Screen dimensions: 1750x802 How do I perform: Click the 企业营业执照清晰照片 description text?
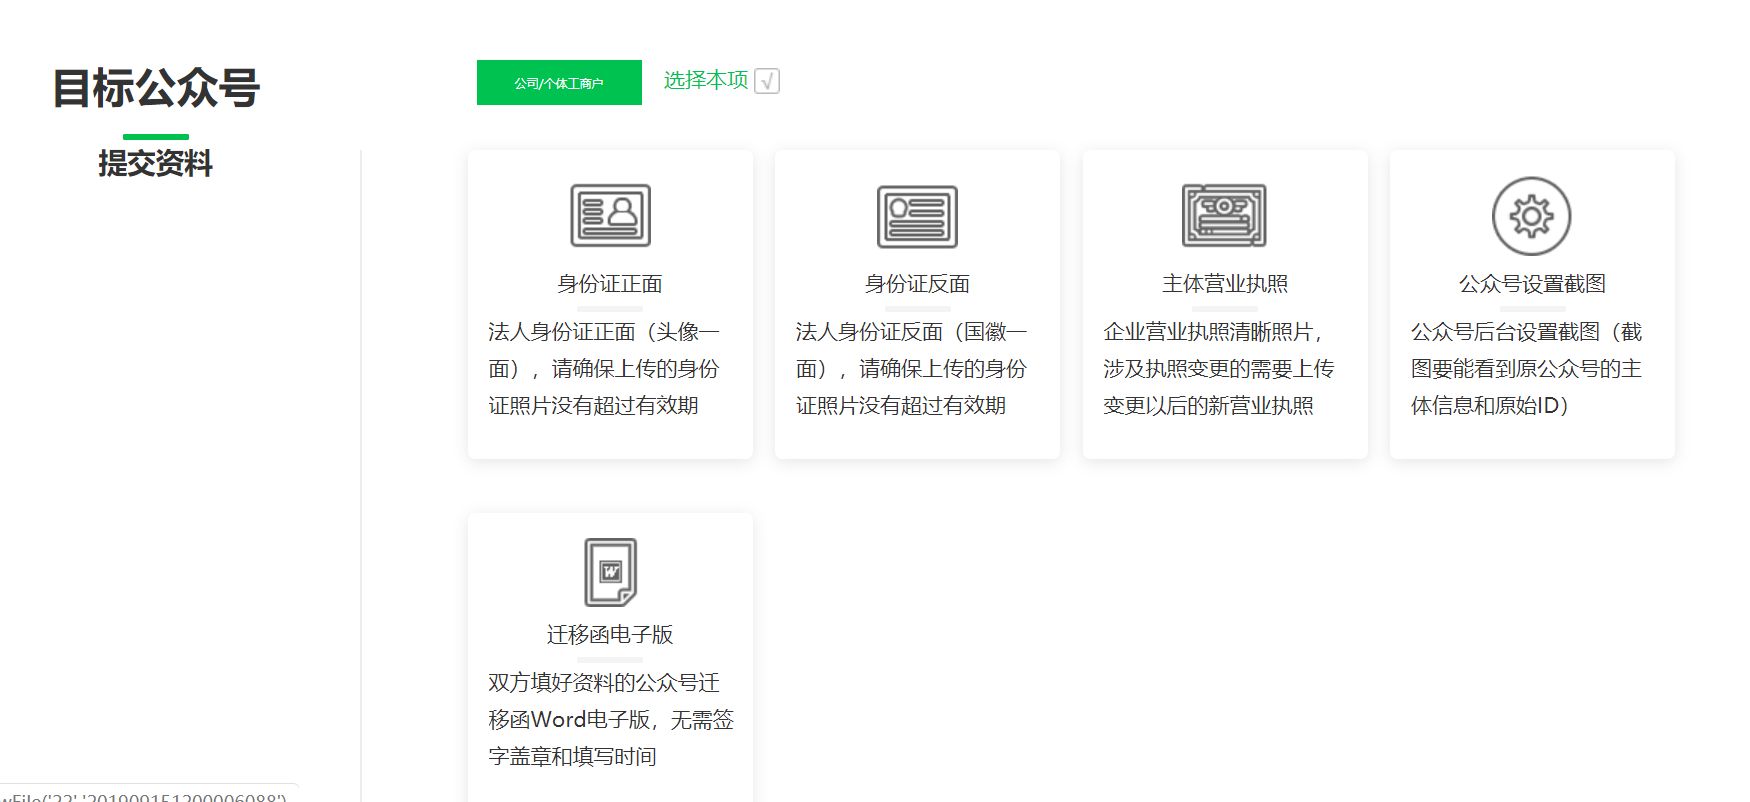(1219, 368)
